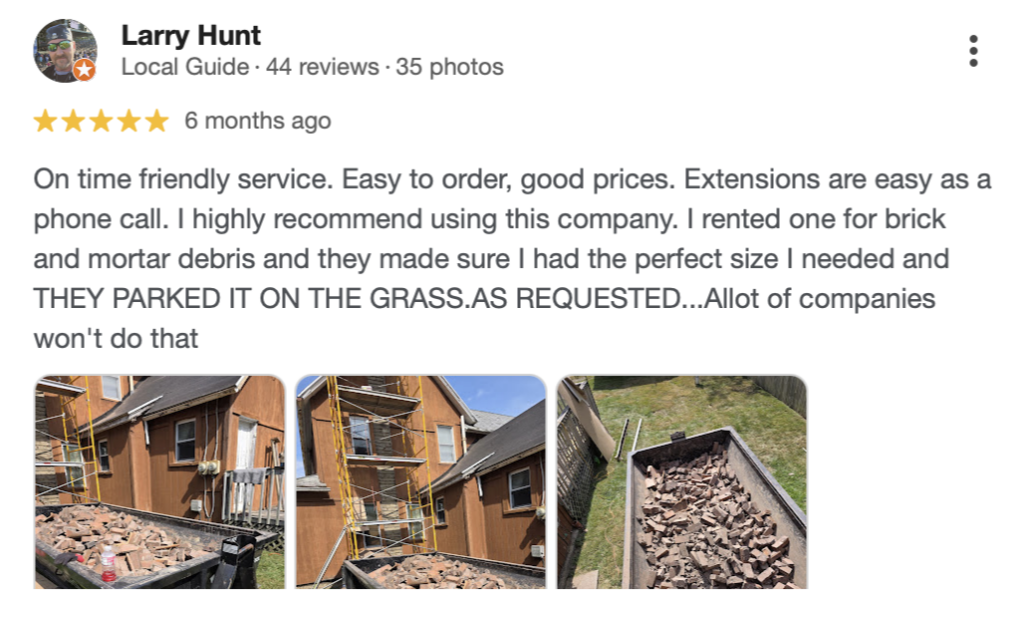Click the fourth yellow rating star
This screenshot has height=618, width=1024.
coord(129,122)
